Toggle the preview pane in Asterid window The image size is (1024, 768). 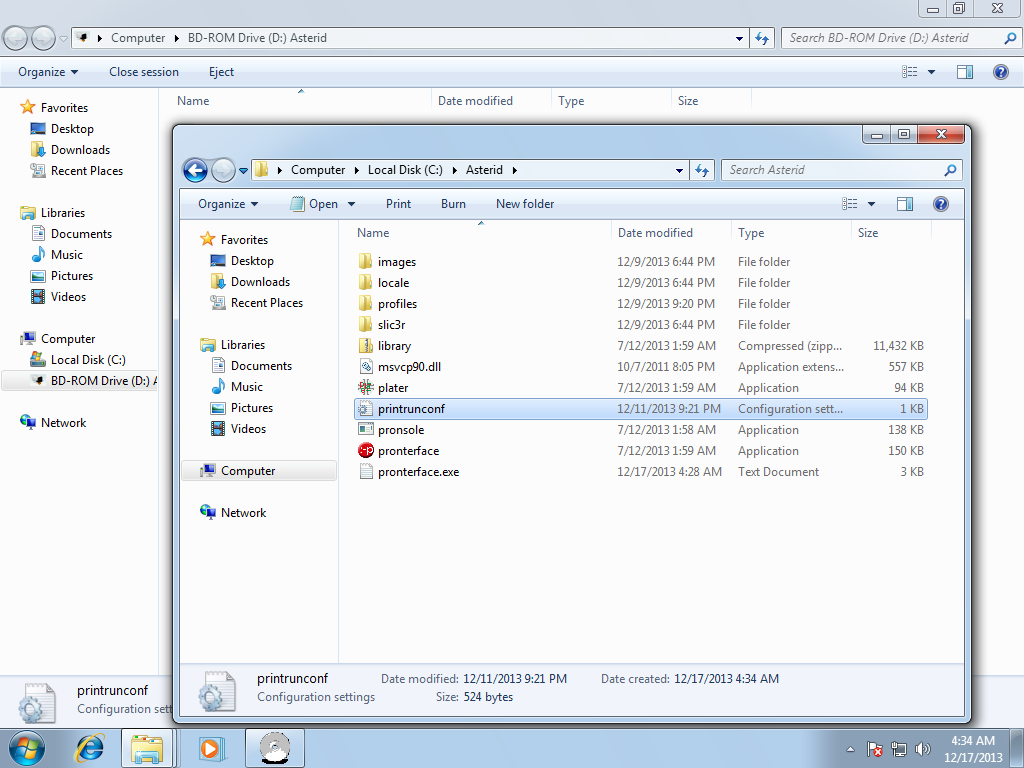tap(905, 204)
